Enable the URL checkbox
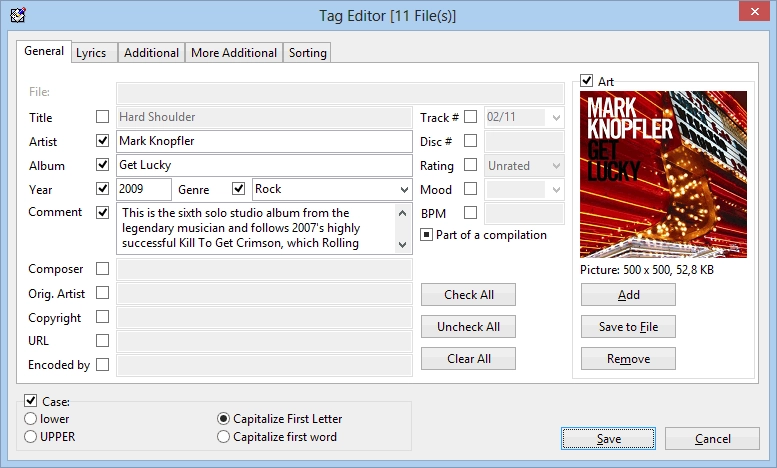This screenshot has width=777, height=468. [103, 341]
